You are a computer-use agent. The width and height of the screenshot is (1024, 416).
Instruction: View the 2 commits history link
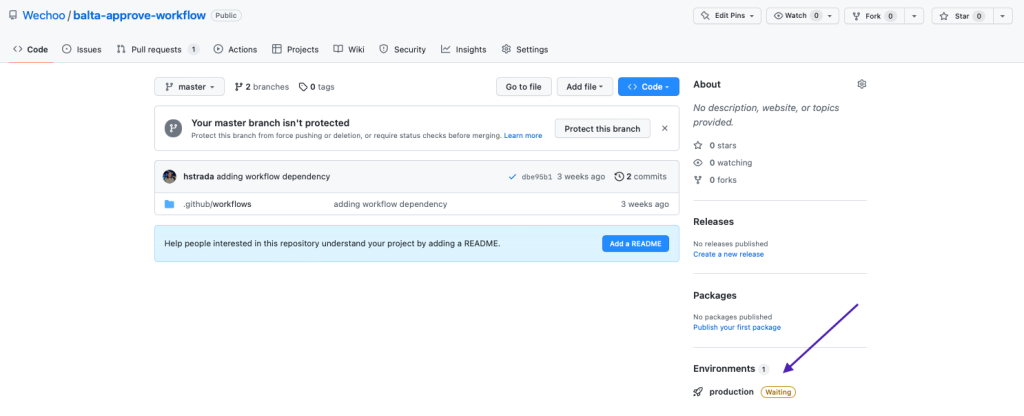pyautogui.click(x=641, y=176)
